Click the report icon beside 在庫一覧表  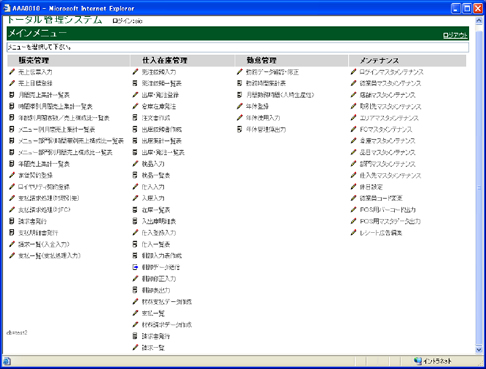tap(135, 210)
